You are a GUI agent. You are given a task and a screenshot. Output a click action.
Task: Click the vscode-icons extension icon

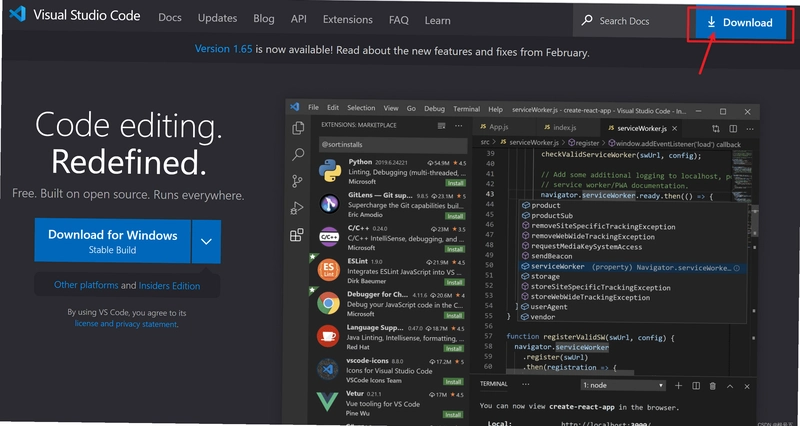[327, 369]
